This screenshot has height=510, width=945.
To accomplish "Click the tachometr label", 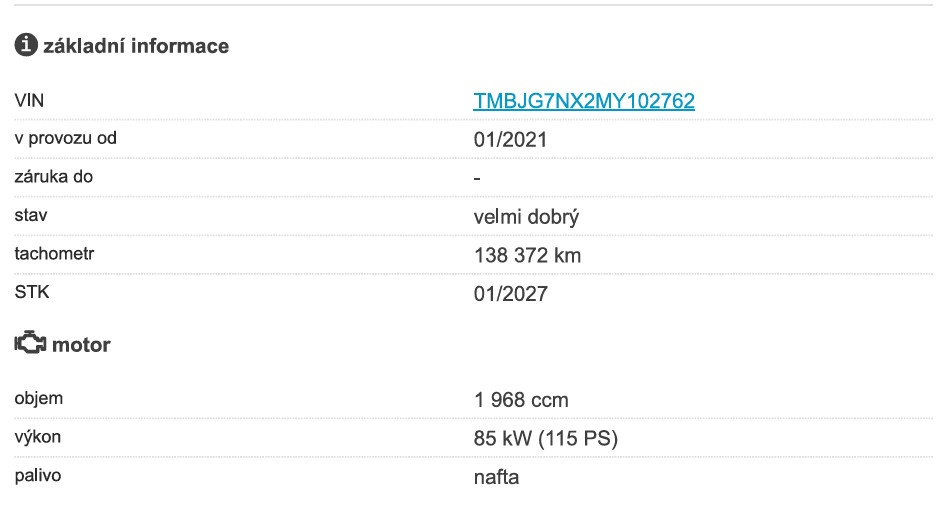I will tap(54, 254).
